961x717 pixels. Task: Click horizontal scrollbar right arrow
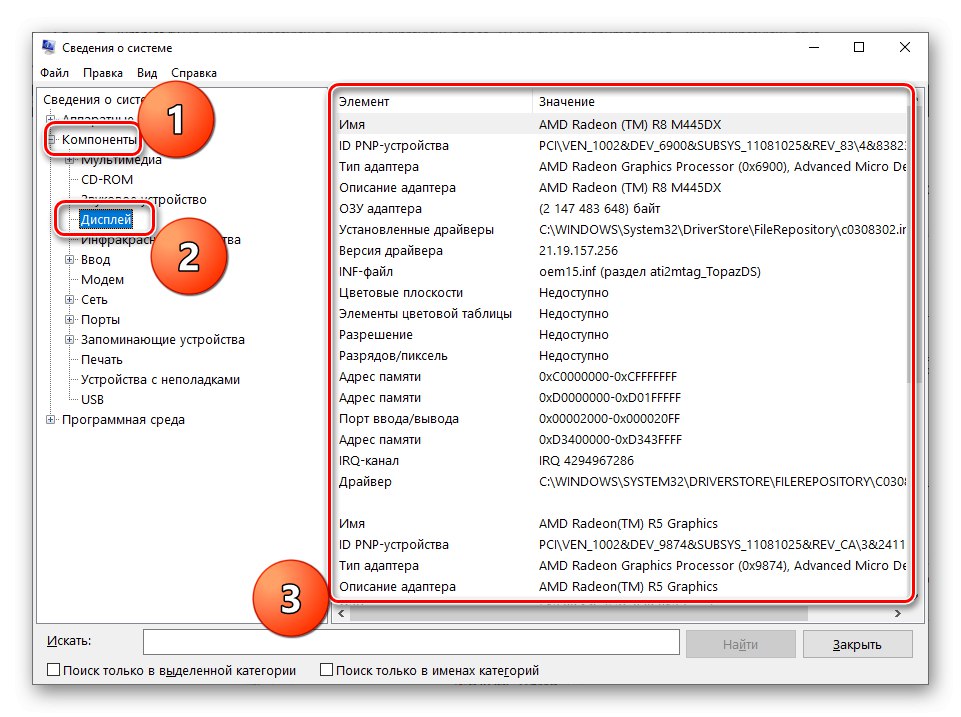[898, 613]
